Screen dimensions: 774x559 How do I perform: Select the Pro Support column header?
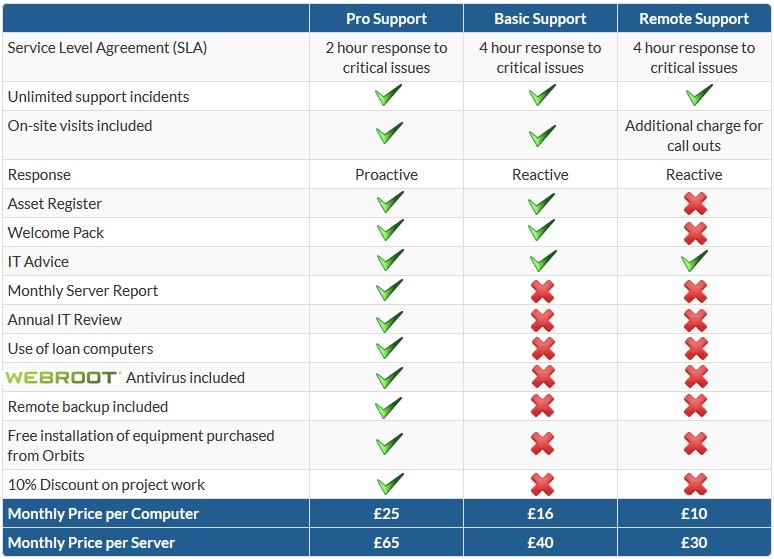[387, 19]
